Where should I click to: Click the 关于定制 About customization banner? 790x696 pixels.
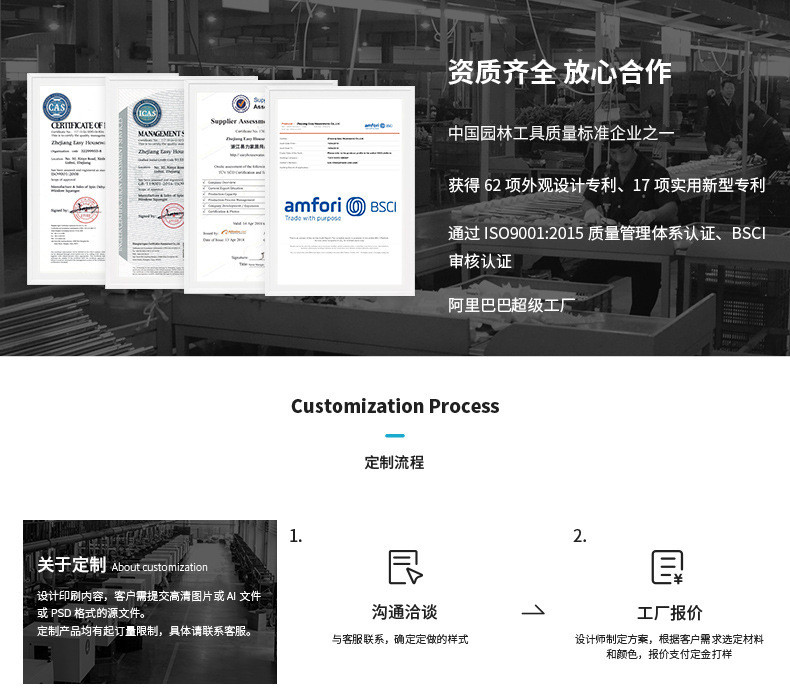150,602
